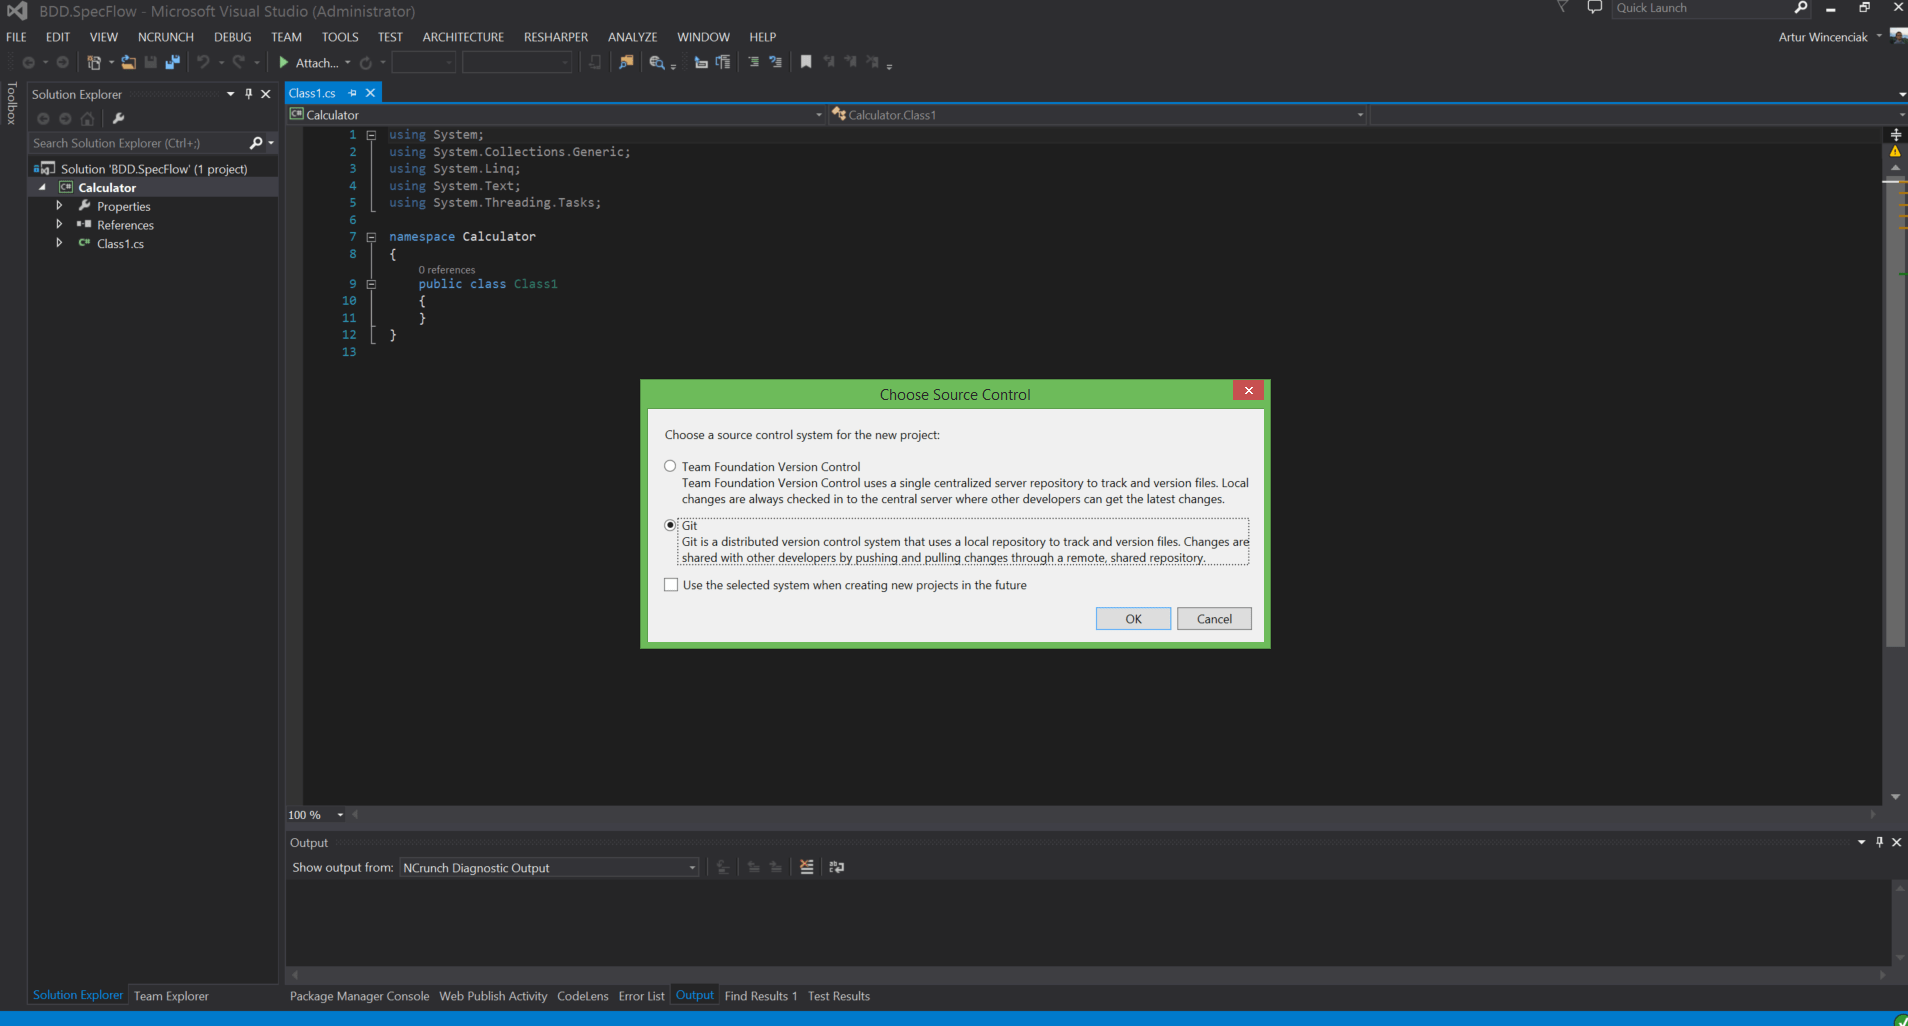The width and height of the screenshot is (1908, 1026).
Task: Click the Find in Files toolbar icon
Action: click(626, 62)
